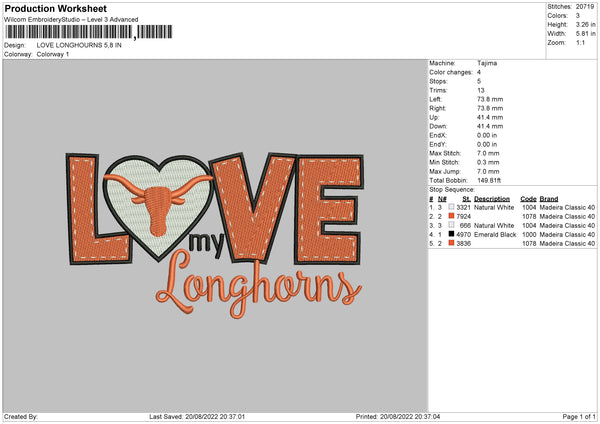Click the Down value '41.4 mm'
Viewport: 600px width, 424px height.
(490, 126)
